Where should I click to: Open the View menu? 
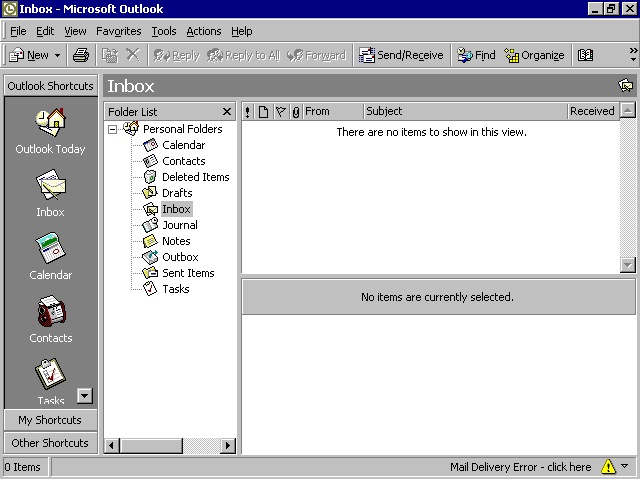(x=75, y=31)
